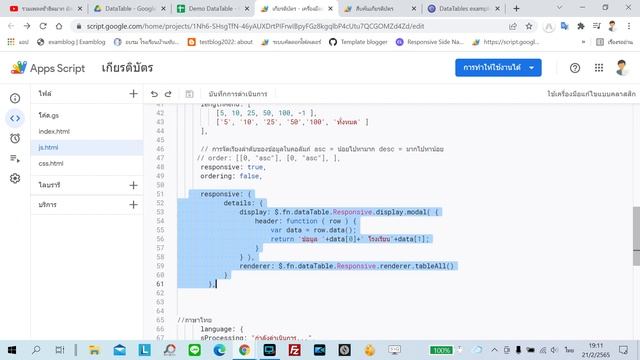640x360 pixels.
Task: Add a service with plus icon
Action: click(x=133, y=205)
